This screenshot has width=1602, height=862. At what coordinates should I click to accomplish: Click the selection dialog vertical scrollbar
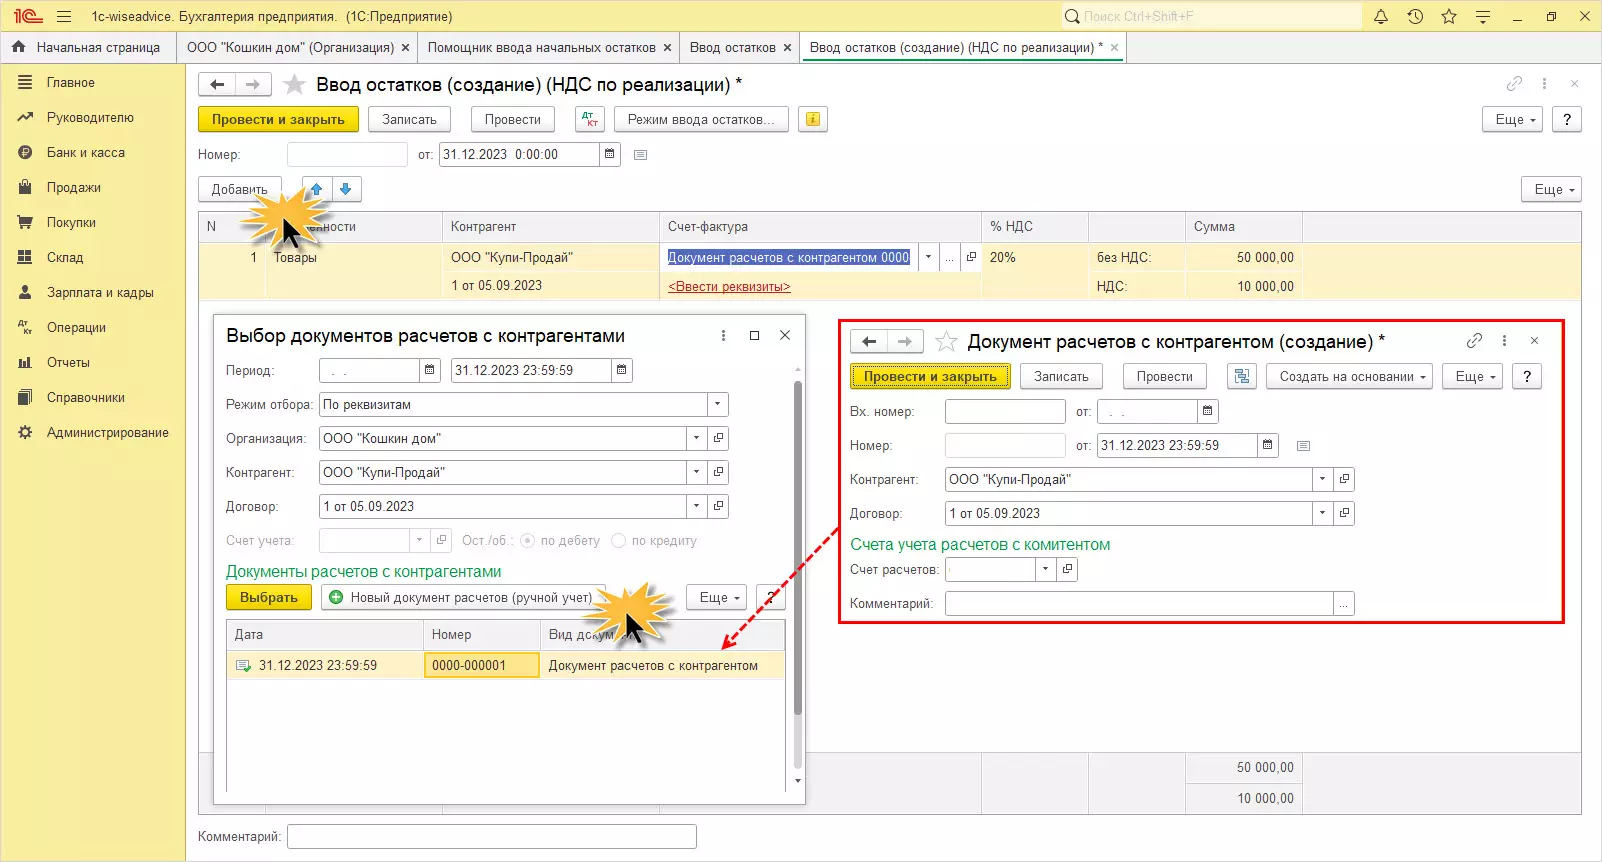tap(797, 550)
